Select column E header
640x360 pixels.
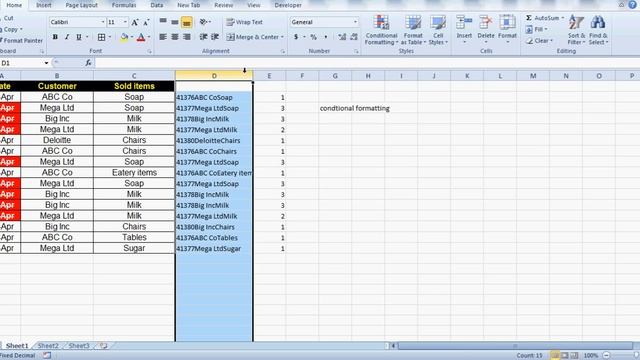[x=269, y=76]
